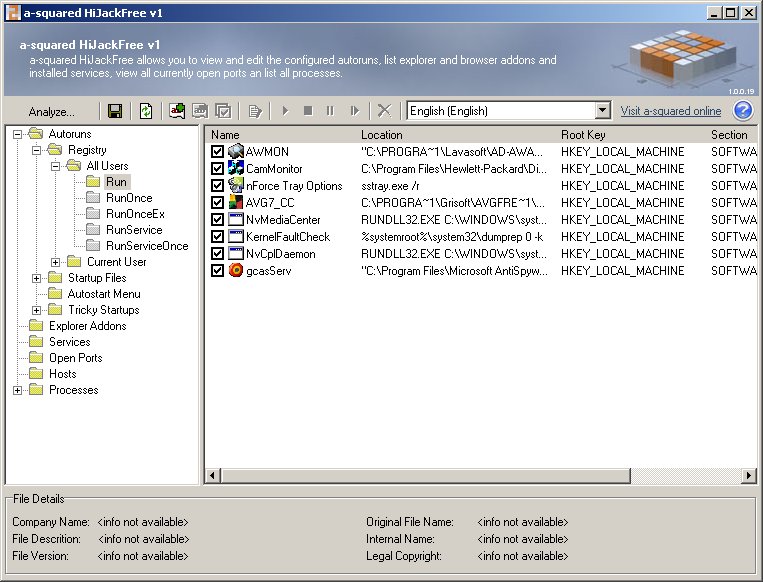
Task: Click the Analyze... button
Action: point(51,111)
